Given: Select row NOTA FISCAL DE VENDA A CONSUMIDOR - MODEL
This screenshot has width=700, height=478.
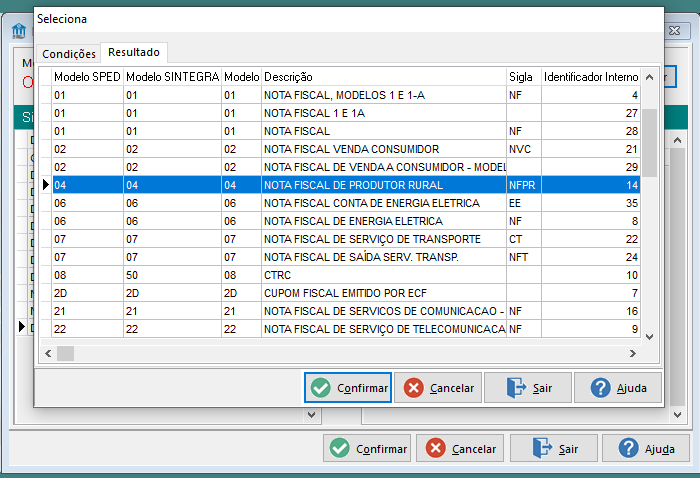Looking at the screenshot, I should (346, 167).
